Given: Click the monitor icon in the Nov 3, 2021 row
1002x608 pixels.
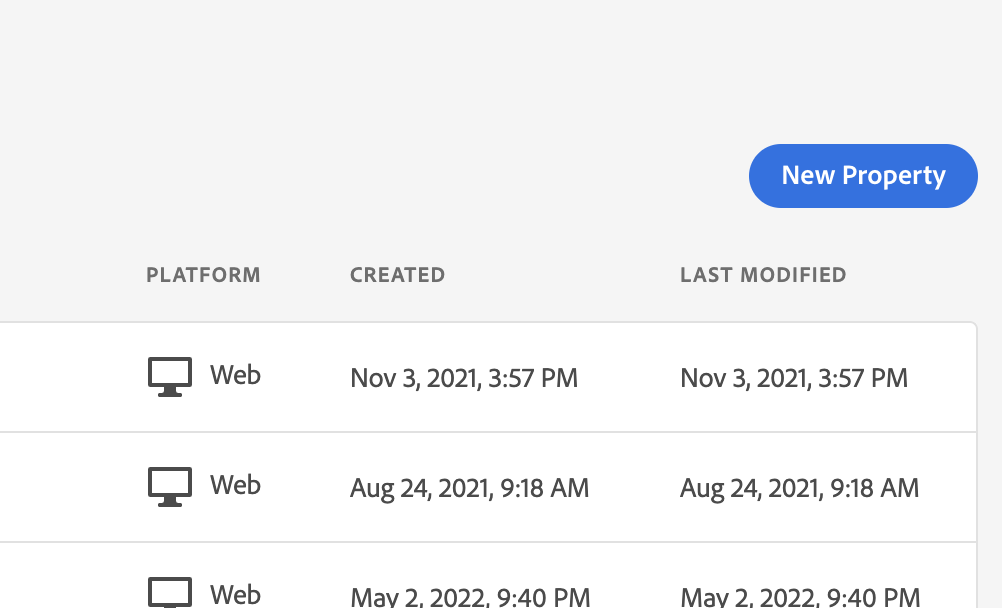Looking at the screenshot, I should (169, 377).
